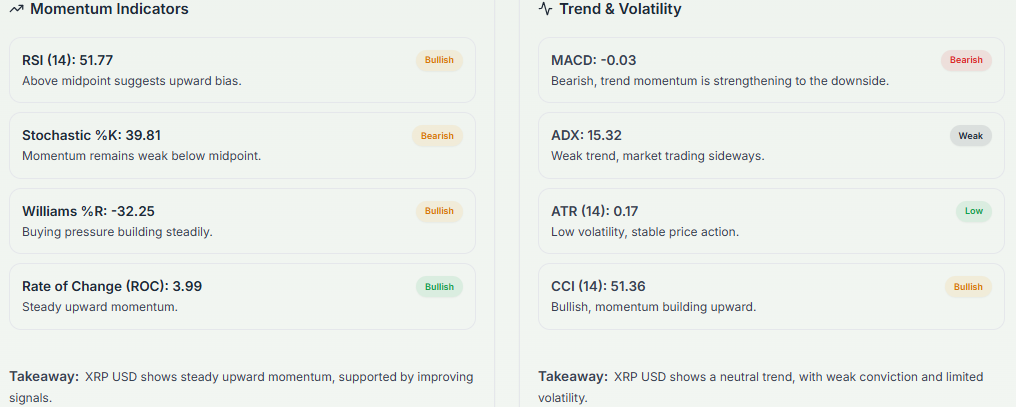
Task: Click the CCI (14): 51.36 heading
Action: coord(598,286)
